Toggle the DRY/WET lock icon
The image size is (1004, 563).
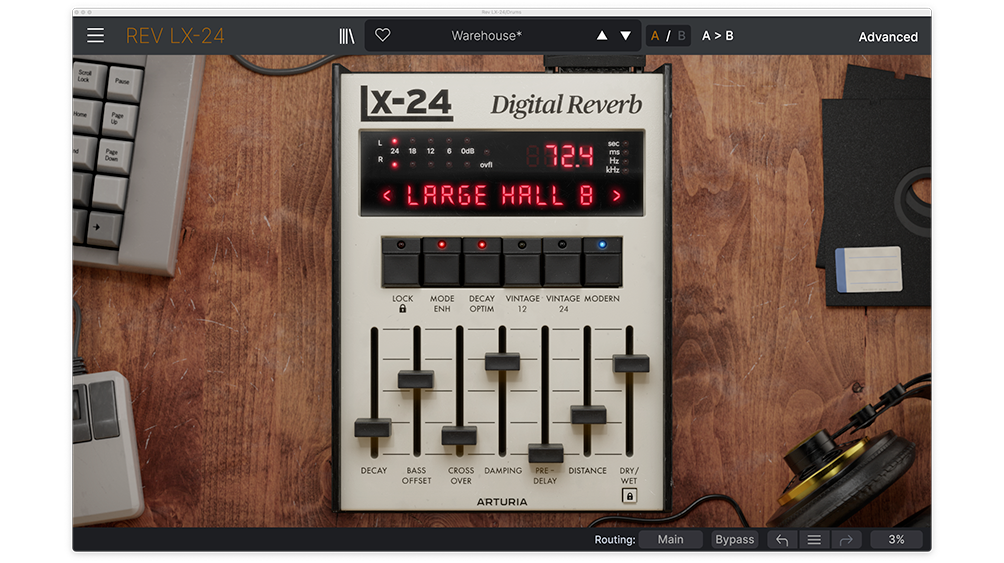(x=629, y=496)
